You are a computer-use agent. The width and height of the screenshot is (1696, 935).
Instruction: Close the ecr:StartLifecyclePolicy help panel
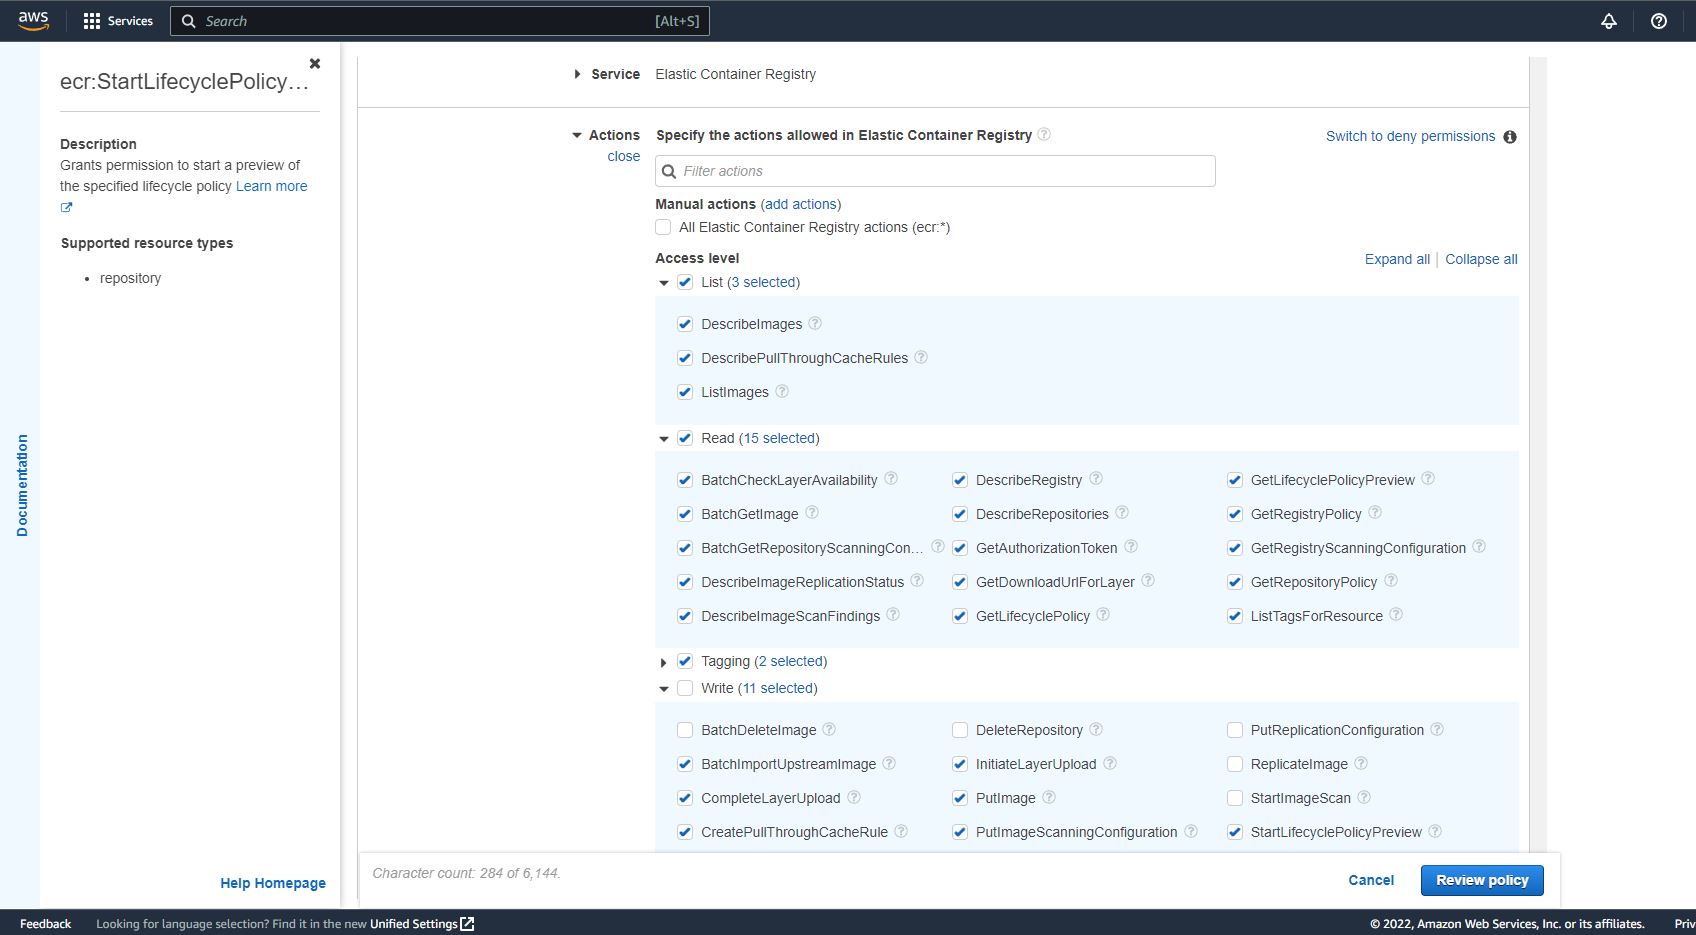315,63
